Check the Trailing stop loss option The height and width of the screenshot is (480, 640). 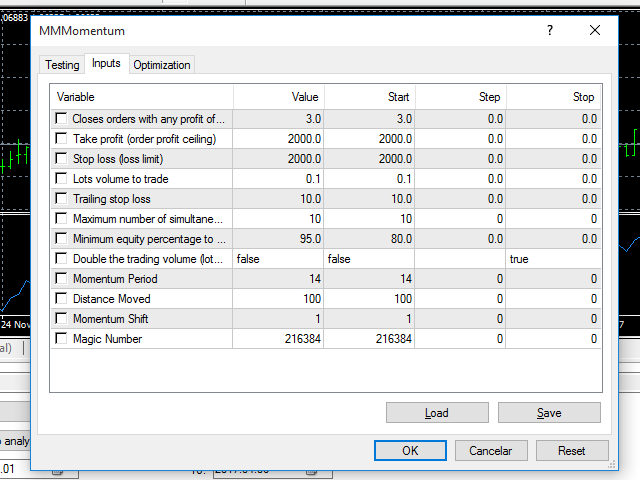click(62, 199)
